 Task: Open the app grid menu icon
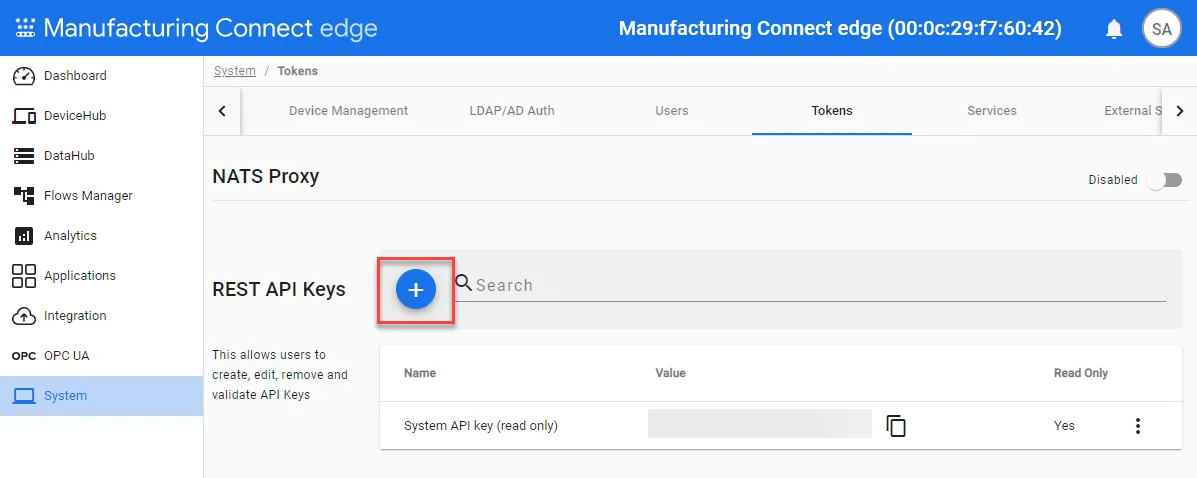tap(25, 28)
